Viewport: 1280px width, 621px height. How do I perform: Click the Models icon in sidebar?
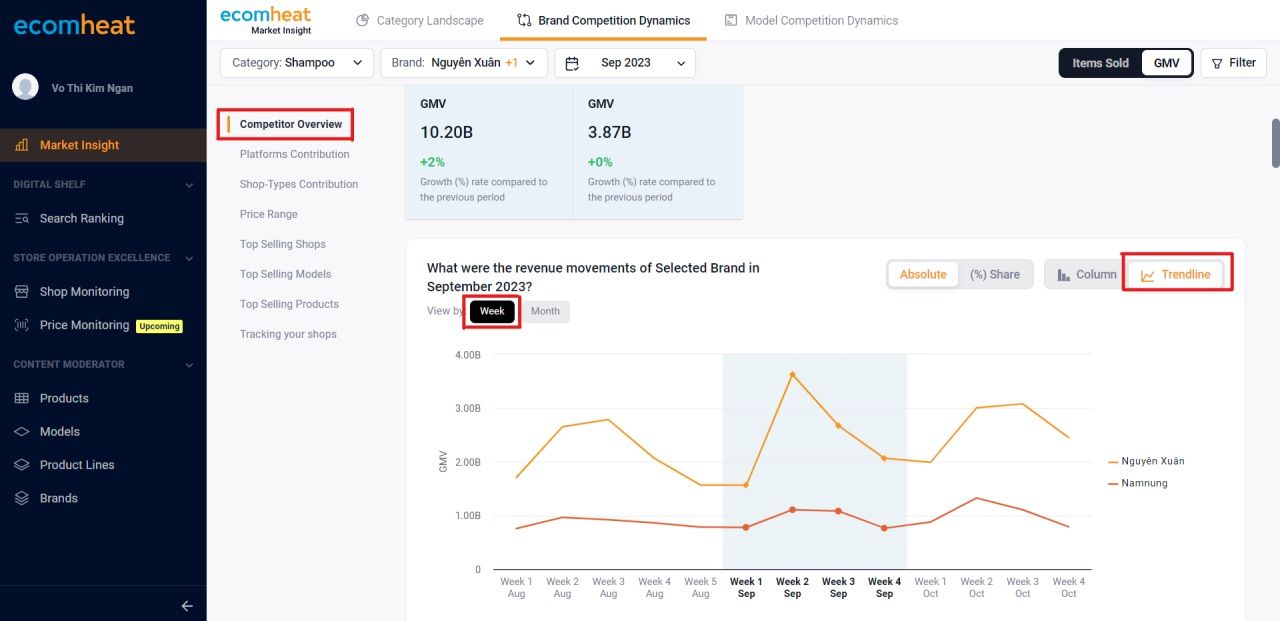(21, 431)
